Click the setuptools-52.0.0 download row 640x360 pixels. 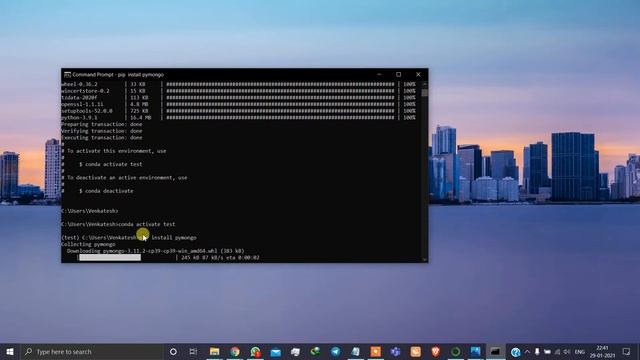pos(238,111)
